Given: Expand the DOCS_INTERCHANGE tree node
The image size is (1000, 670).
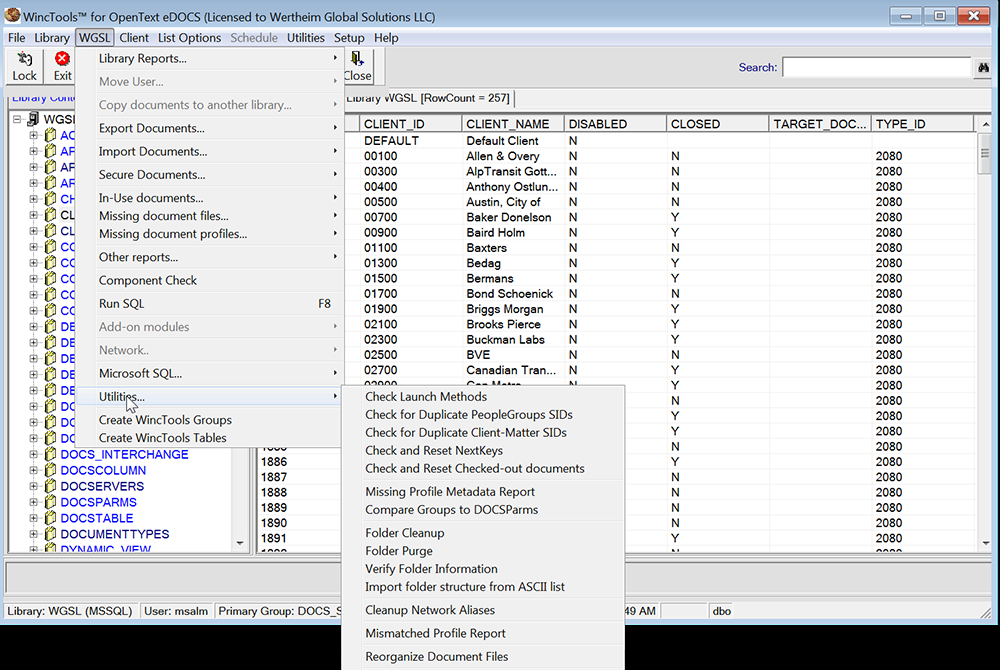Looking at the screenshot, I should click(34, 454).
